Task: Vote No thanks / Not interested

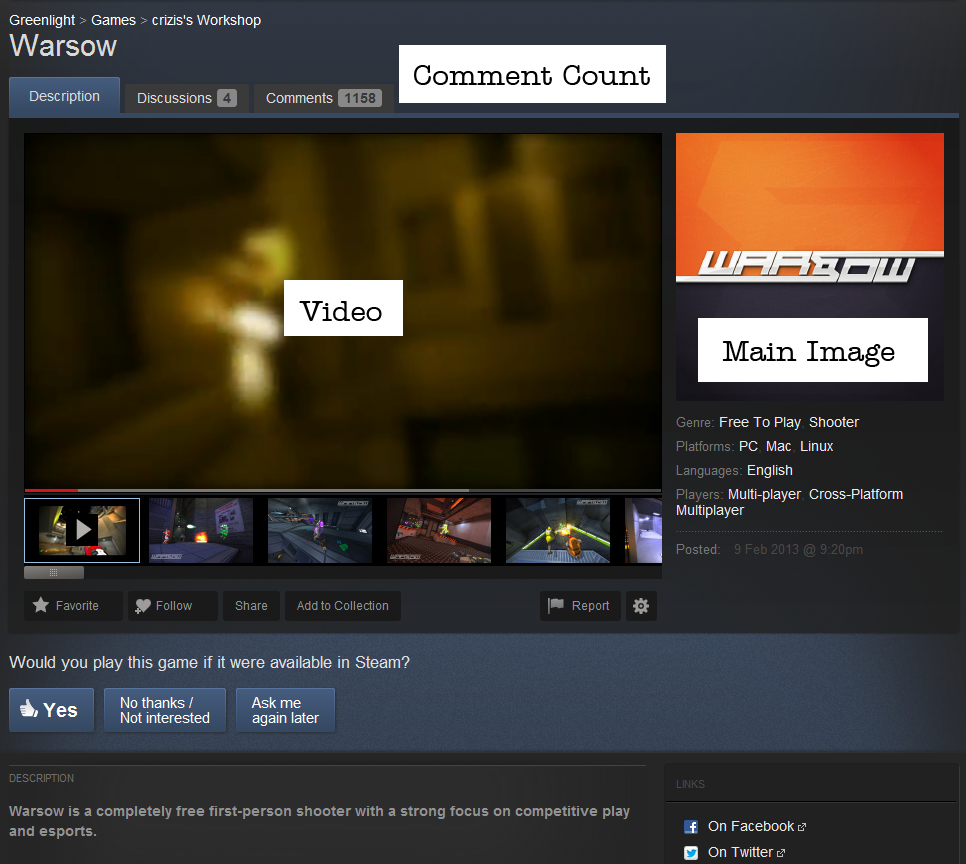Action: (x=165, y=710)
